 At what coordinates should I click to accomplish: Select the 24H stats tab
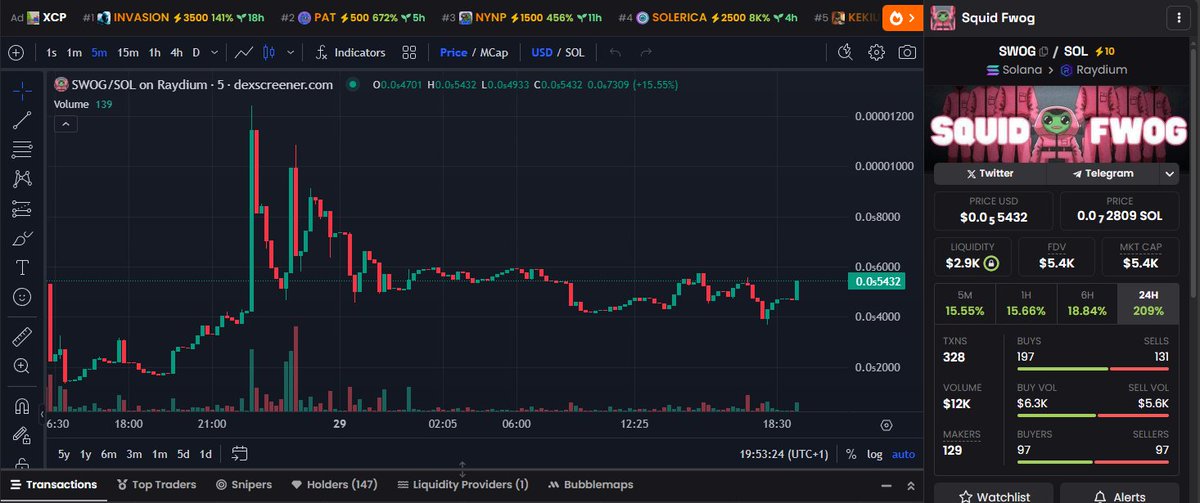[1147, 304]
